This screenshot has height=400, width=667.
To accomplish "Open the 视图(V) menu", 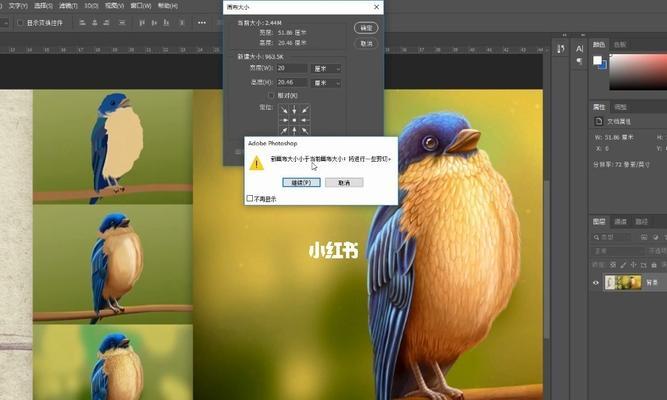I will click(x=114, y=6).
